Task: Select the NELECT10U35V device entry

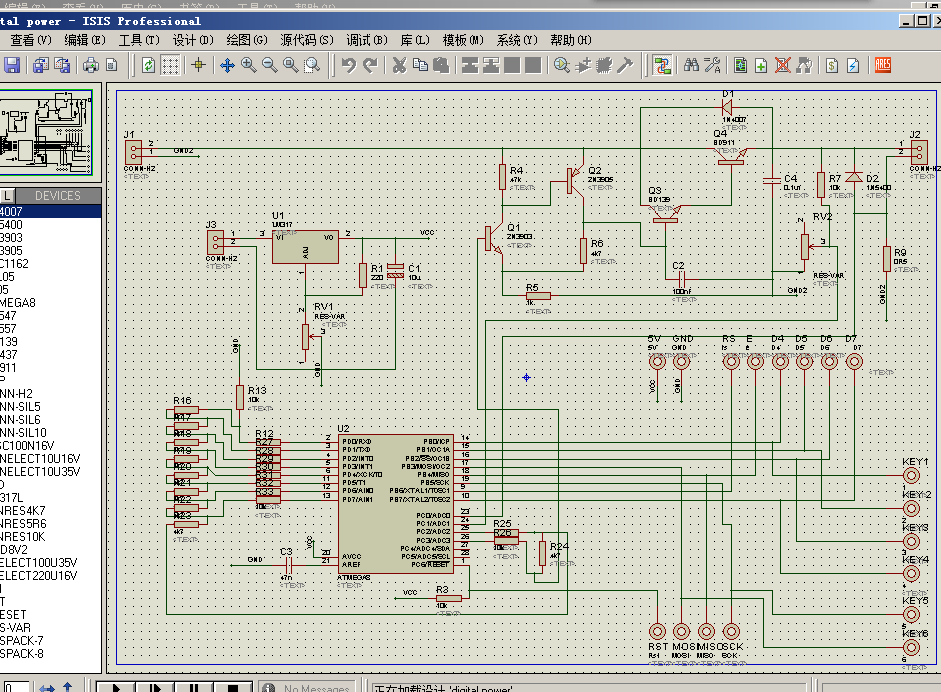Action: pyautogui.click(x=50, y=472)
